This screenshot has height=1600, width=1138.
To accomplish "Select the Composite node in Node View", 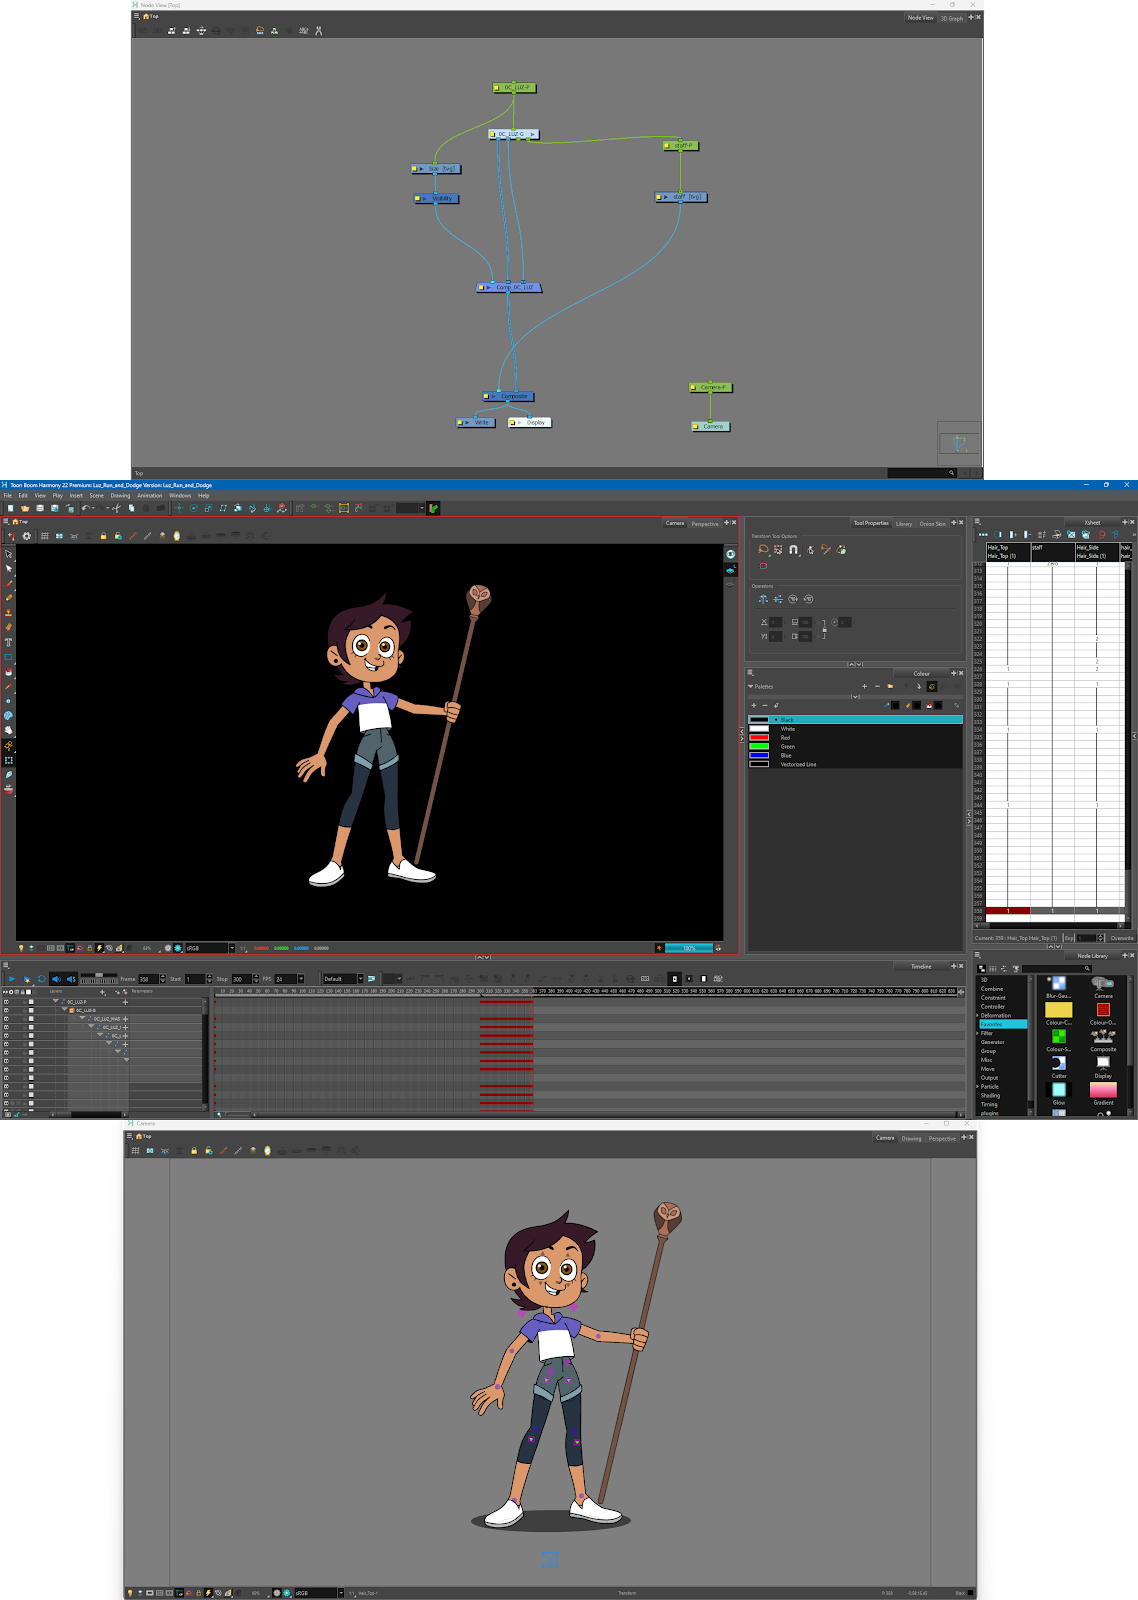I will coord(510,396).
